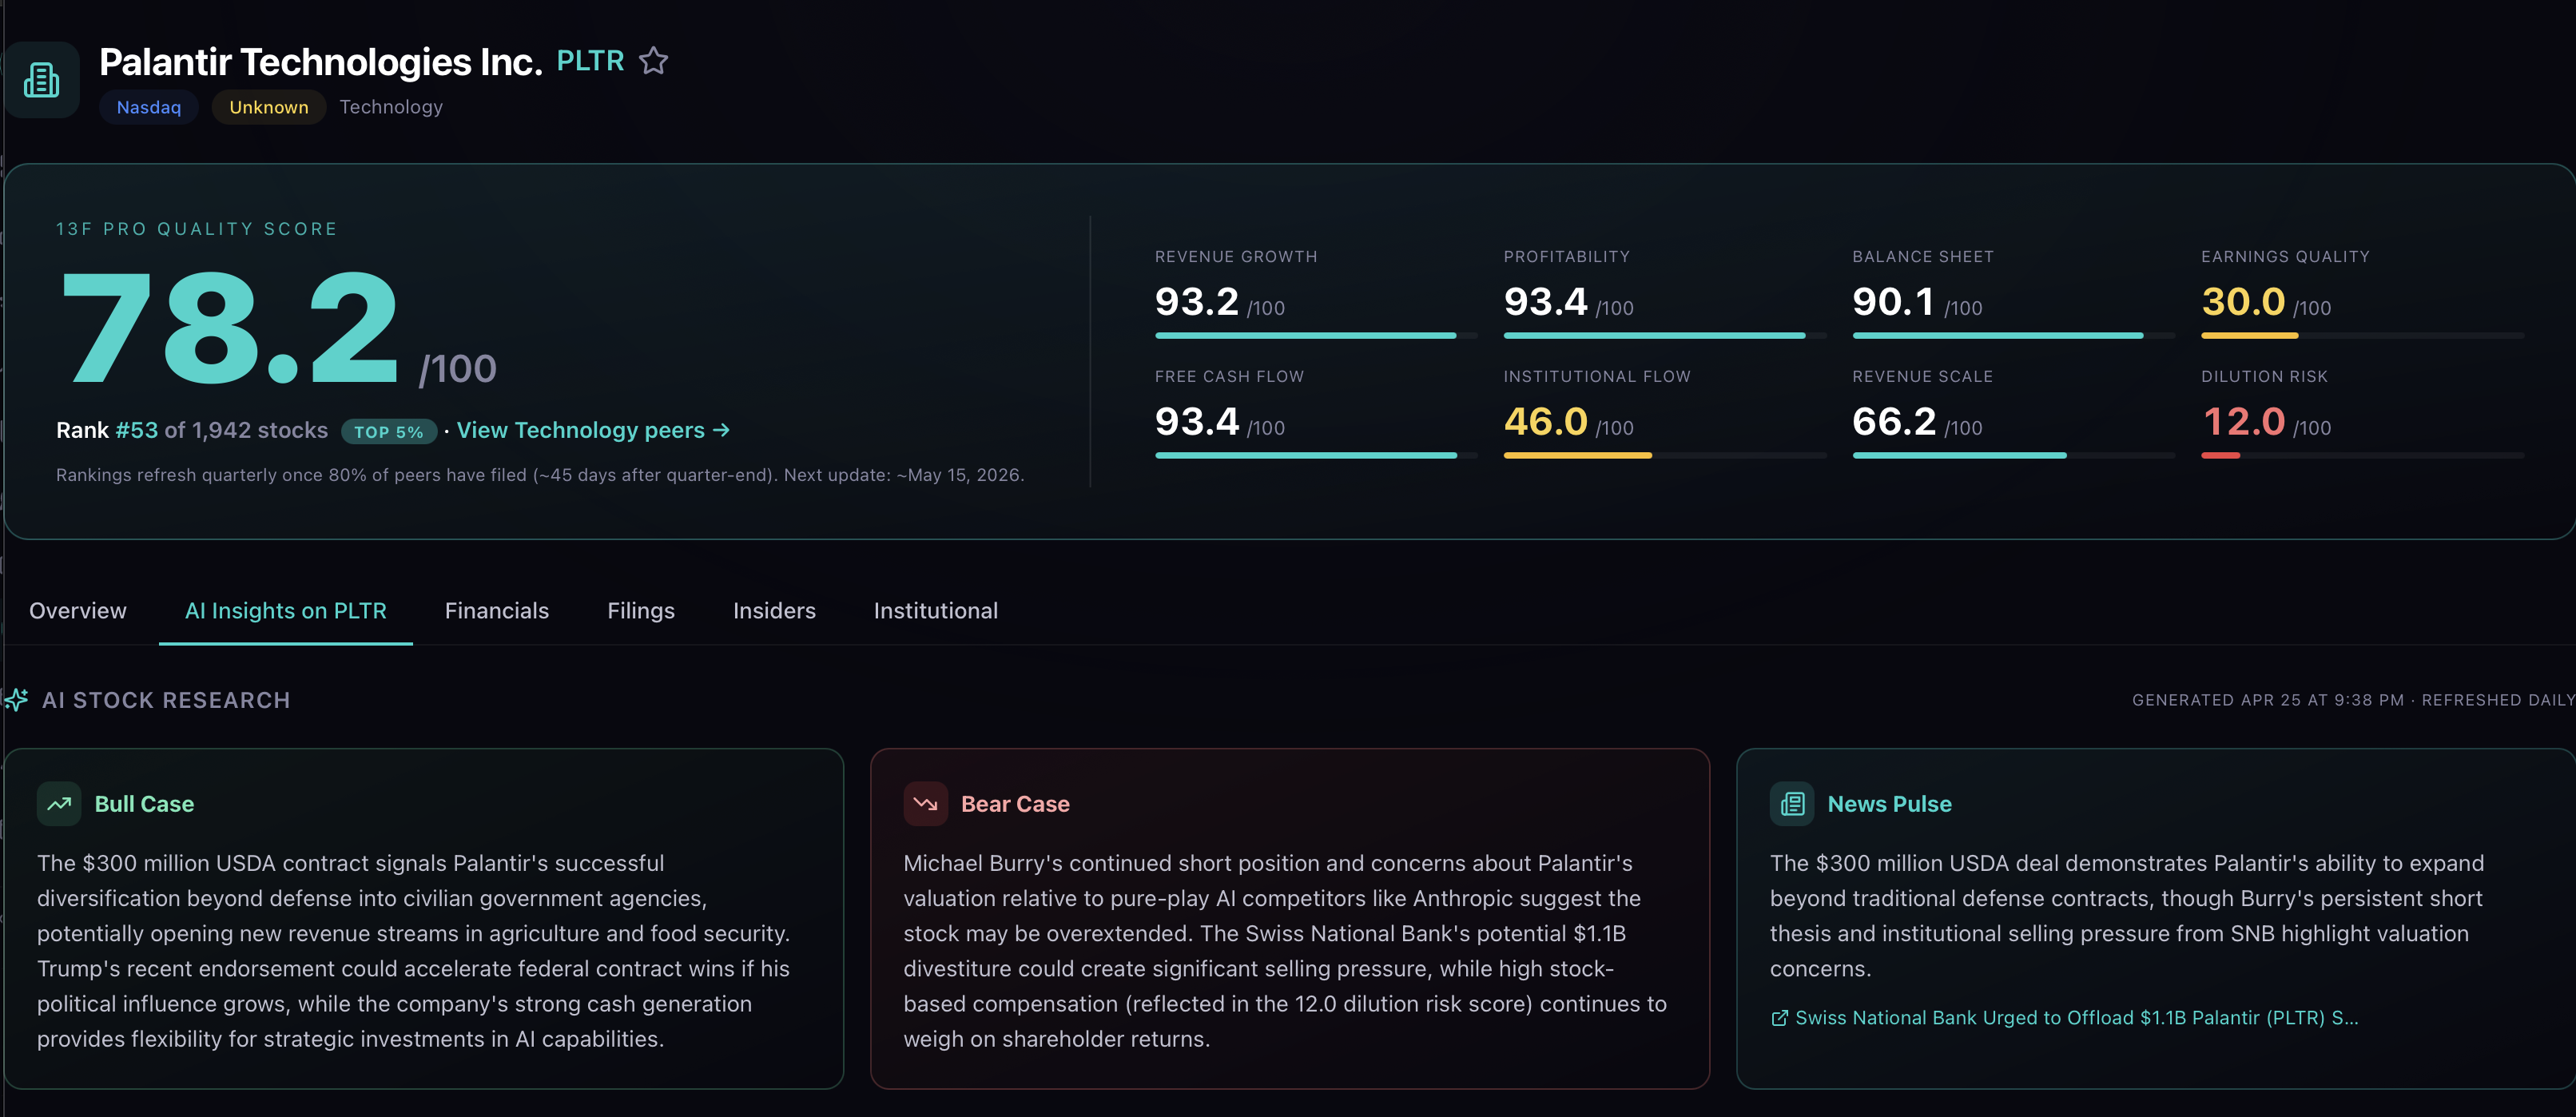The height and width of the screenshot is (1117, 2576).
Task: Click the Dilution Risk red progress bar
Action: click(x=2363, y=456)
